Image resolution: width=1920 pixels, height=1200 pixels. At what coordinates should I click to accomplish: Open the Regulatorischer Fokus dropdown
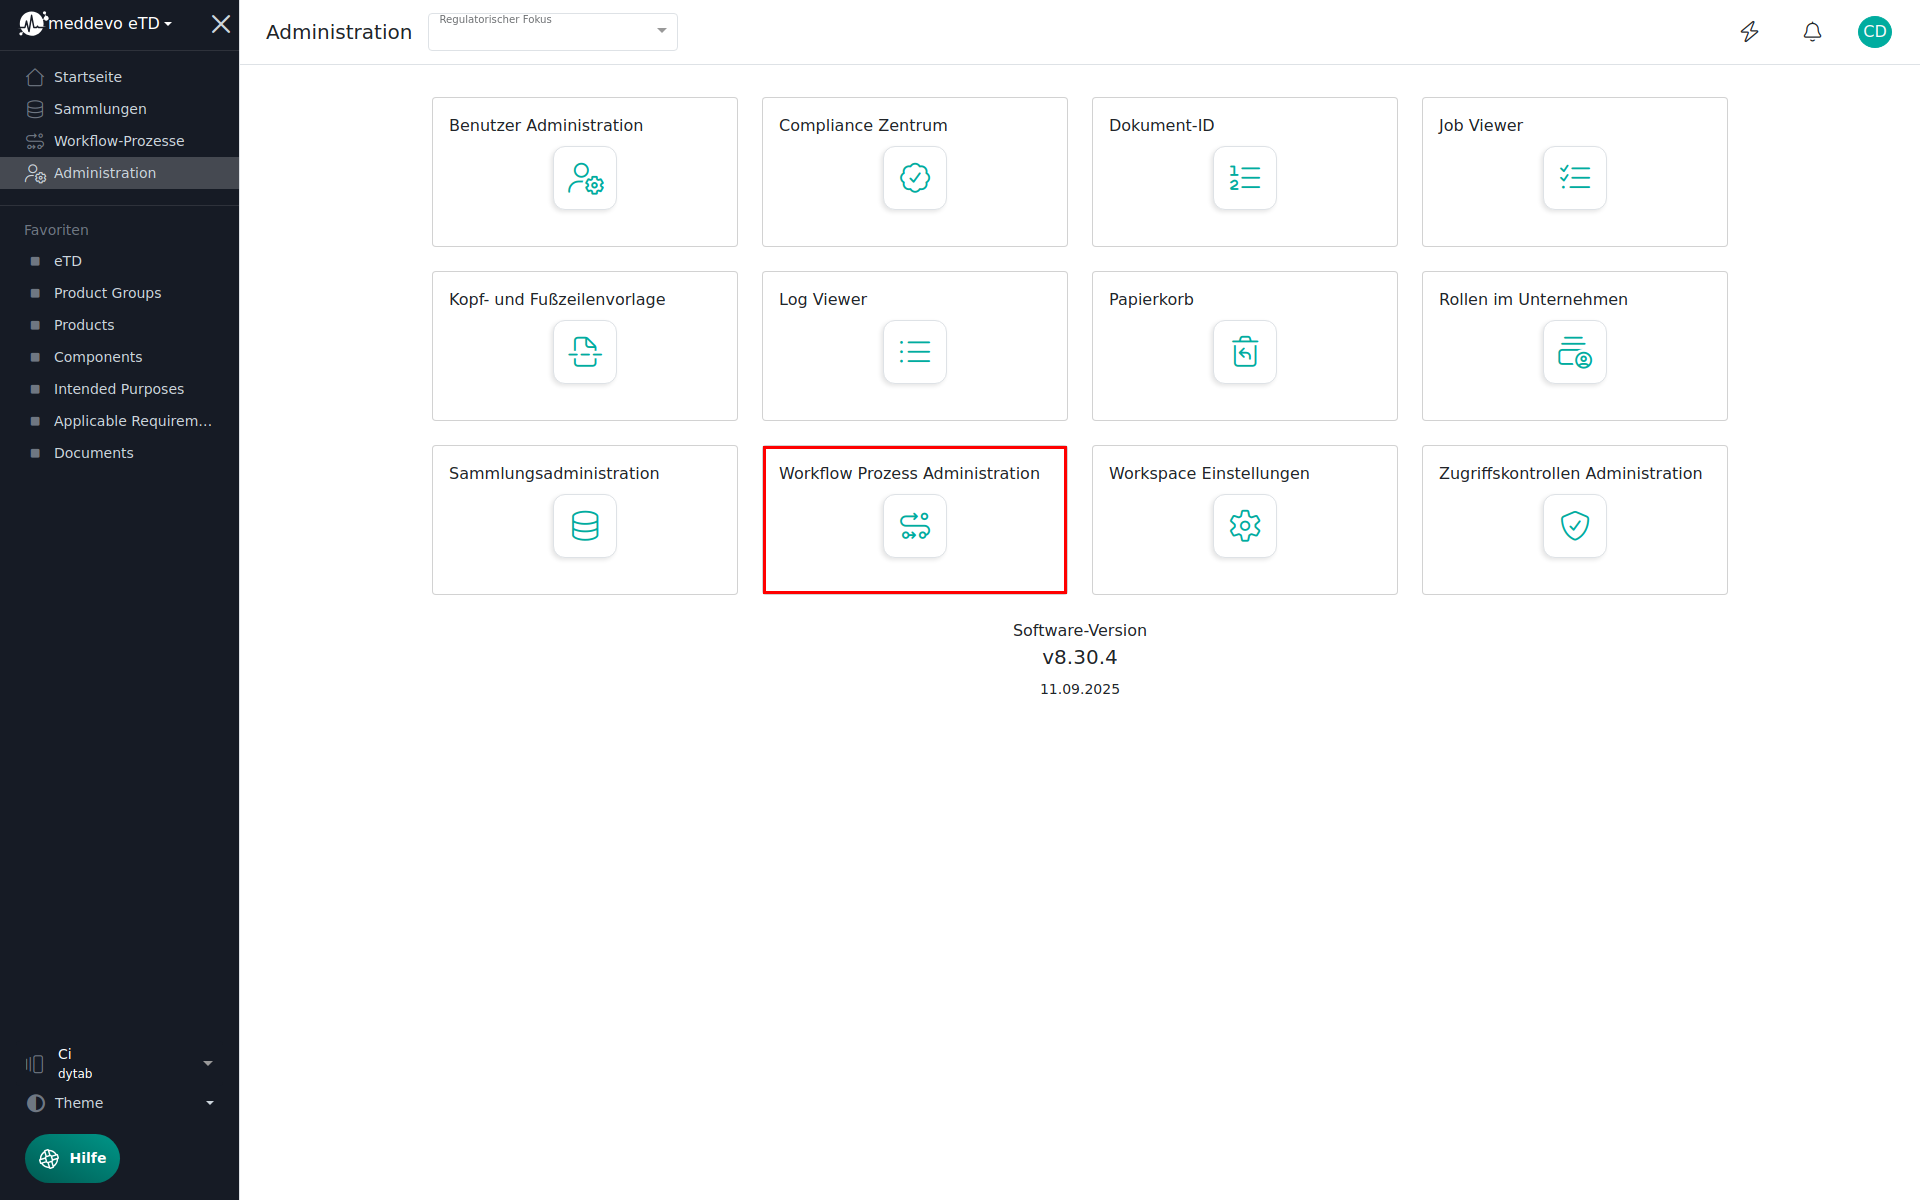point(553,32)
